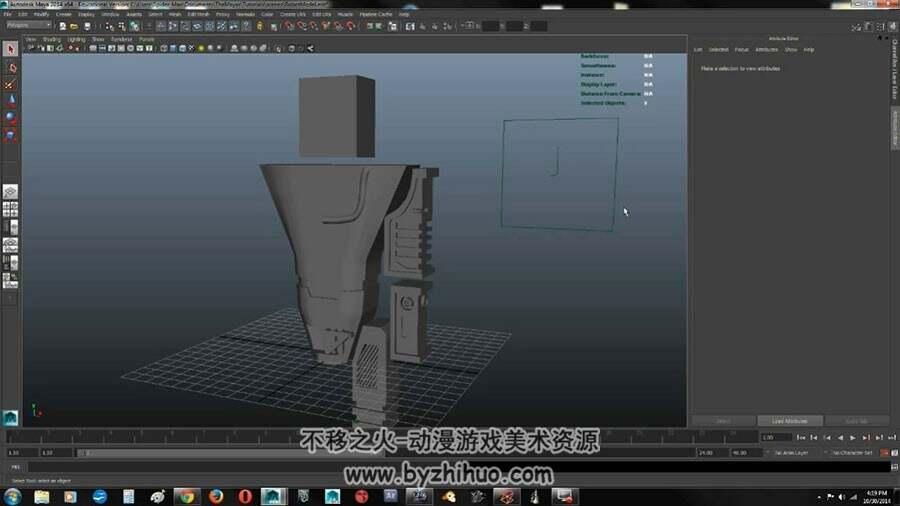
Task: Toggle Snap to curves magnet
Action: [301, 26]
